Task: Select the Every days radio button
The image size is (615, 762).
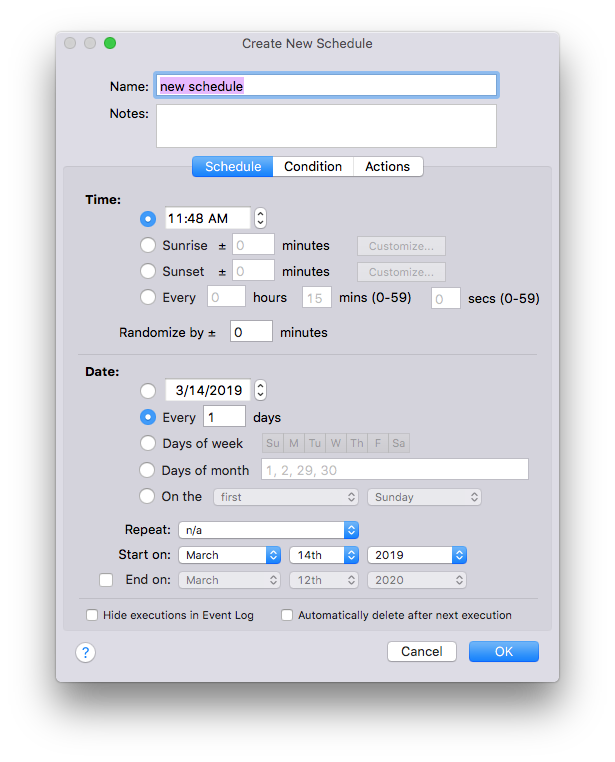Action: (148, 417)
